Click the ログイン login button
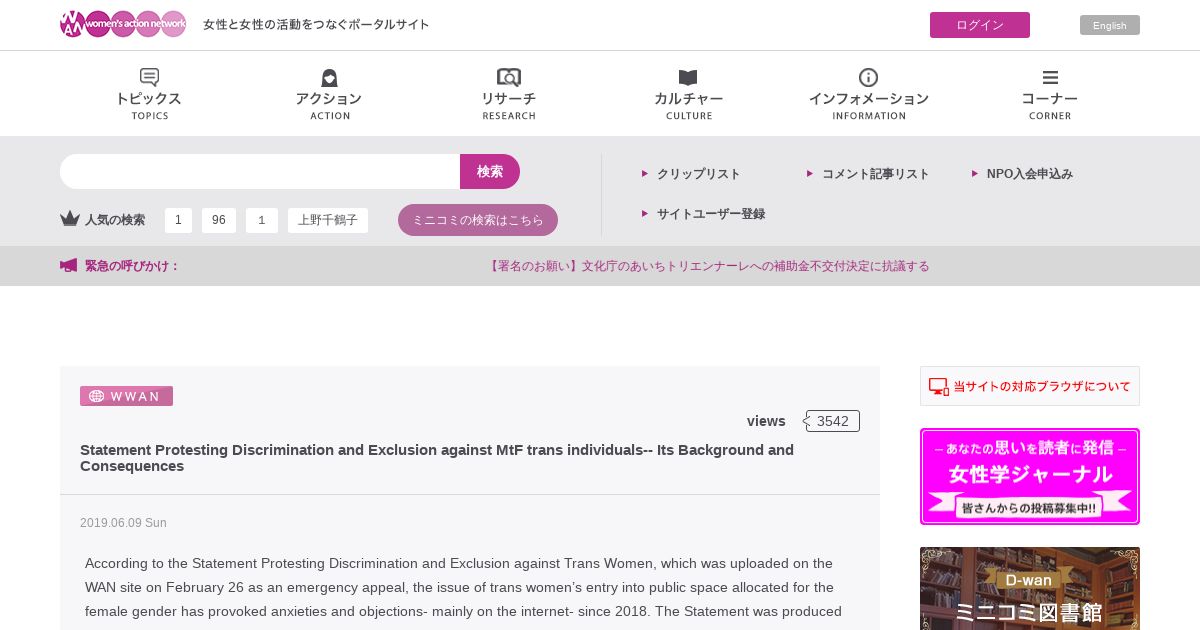The width and height of the screenshot is (1200, 630). coord(980,25)
